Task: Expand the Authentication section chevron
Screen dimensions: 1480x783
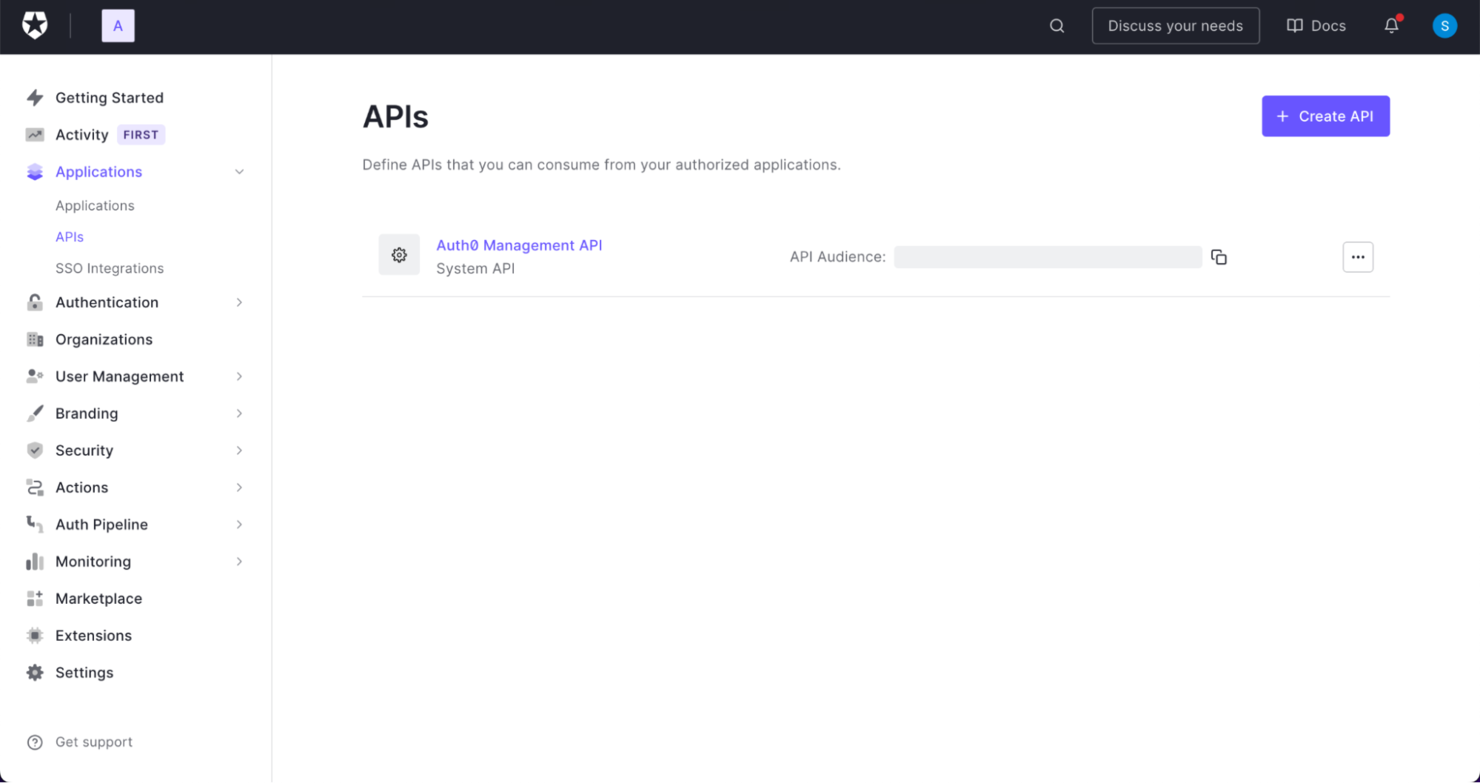Action: pos(239,302)
